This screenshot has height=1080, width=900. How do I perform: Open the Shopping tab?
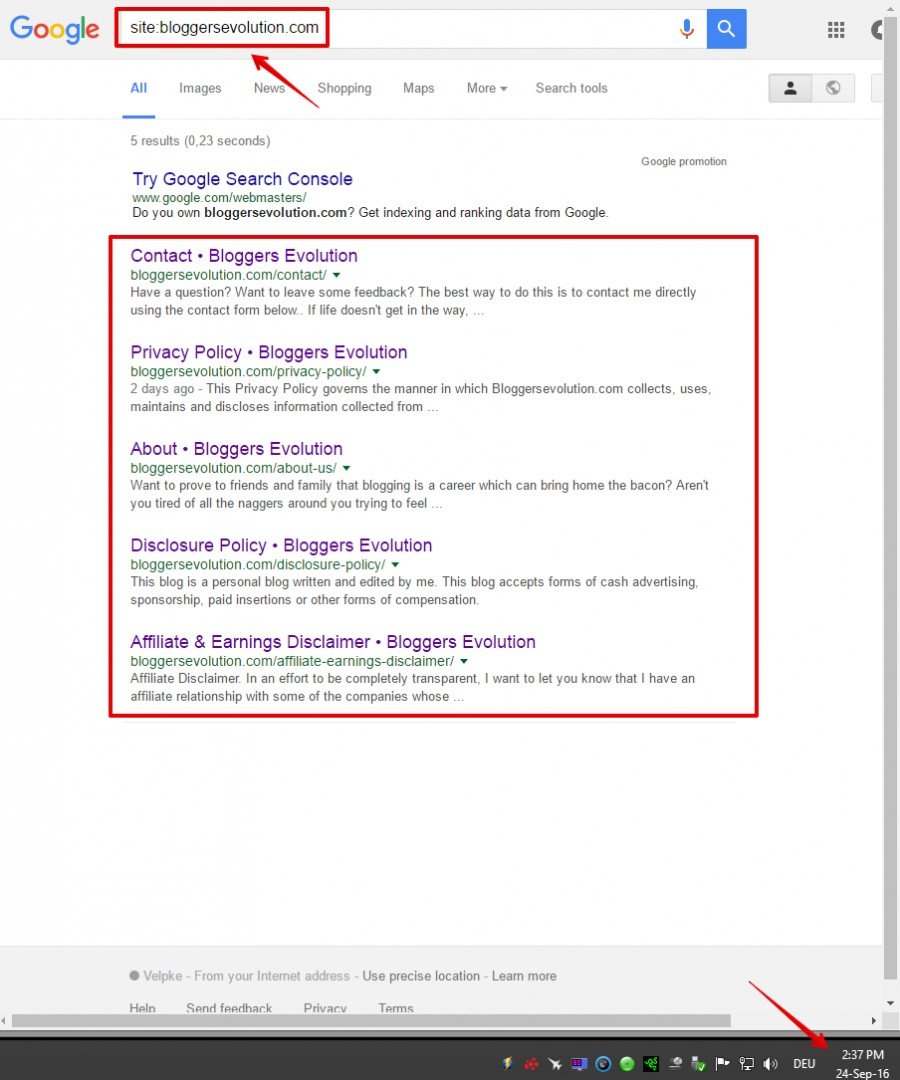coord(344,88)
